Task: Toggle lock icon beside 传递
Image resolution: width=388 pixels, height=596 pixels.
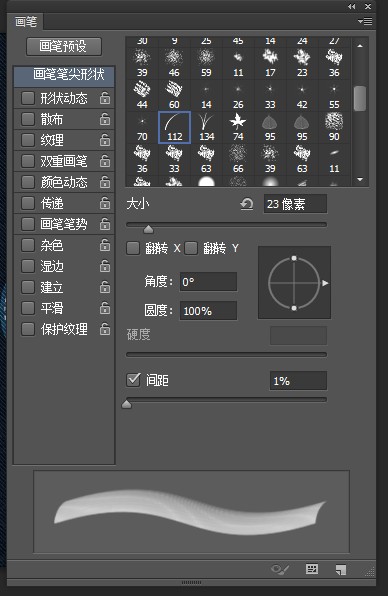Action: [x=105, y=203]
